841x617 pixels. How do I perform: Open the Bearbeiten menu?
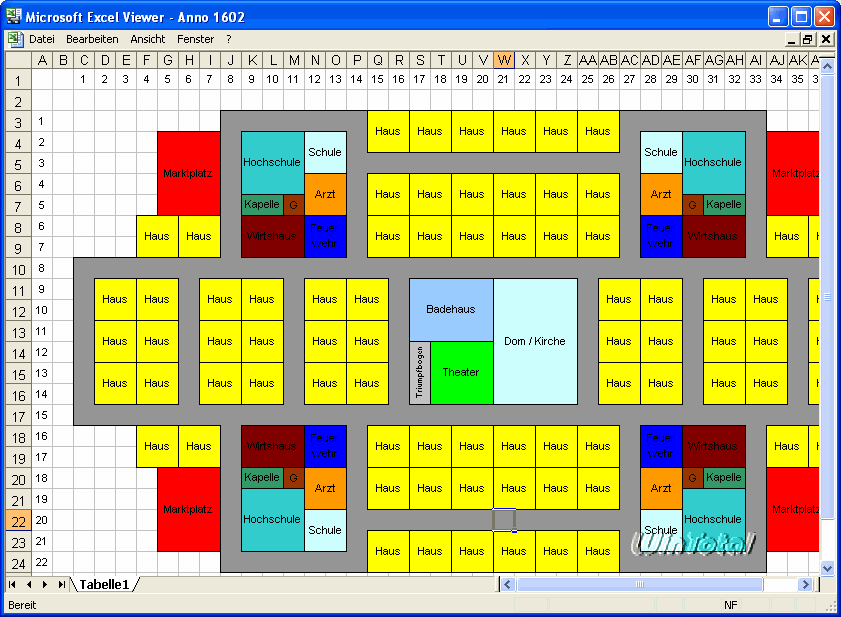coord(92,39)
